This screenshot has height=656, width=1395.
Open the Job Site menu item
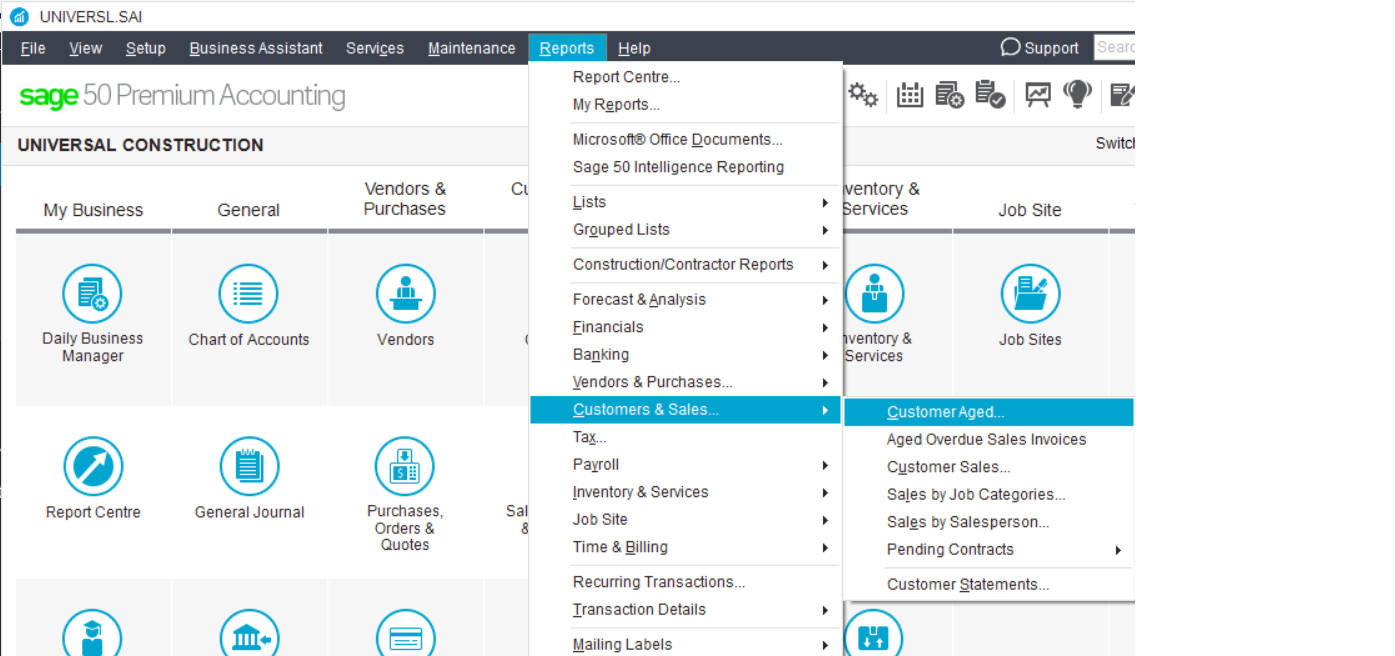(x=685, y=519)
